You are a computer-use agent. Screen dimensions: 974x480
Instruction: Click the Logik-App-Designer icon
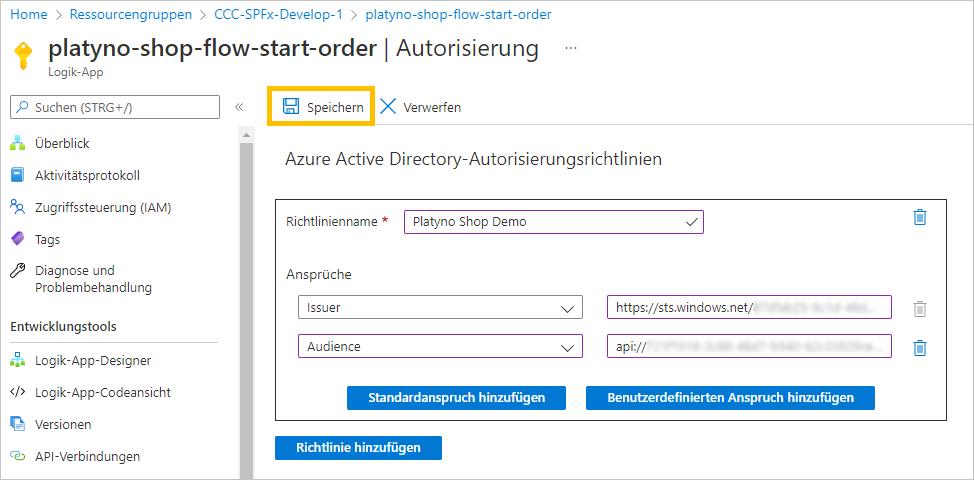click(x=18, y=360)
